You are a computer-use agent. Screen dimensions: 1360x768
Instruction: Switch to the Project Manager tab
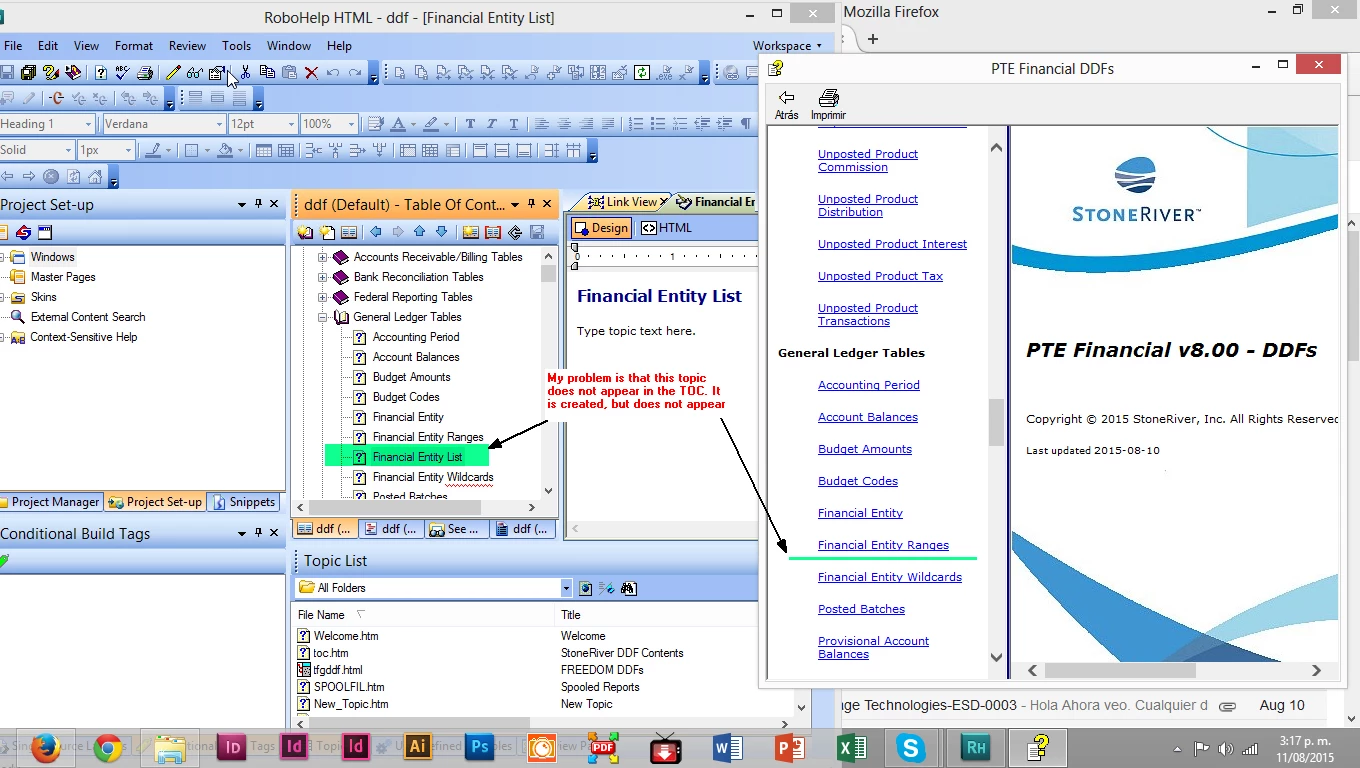tap(50, 502)
